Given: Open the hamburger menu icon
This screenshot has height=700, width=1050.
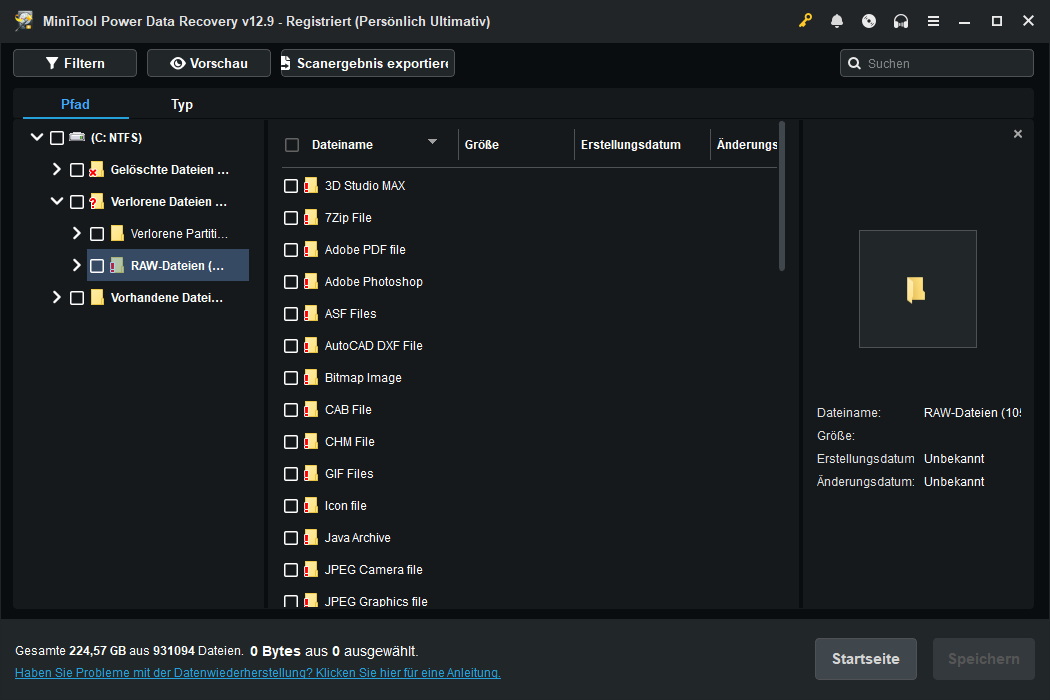Looking at the screenshot, I should [x=933, y=21].
